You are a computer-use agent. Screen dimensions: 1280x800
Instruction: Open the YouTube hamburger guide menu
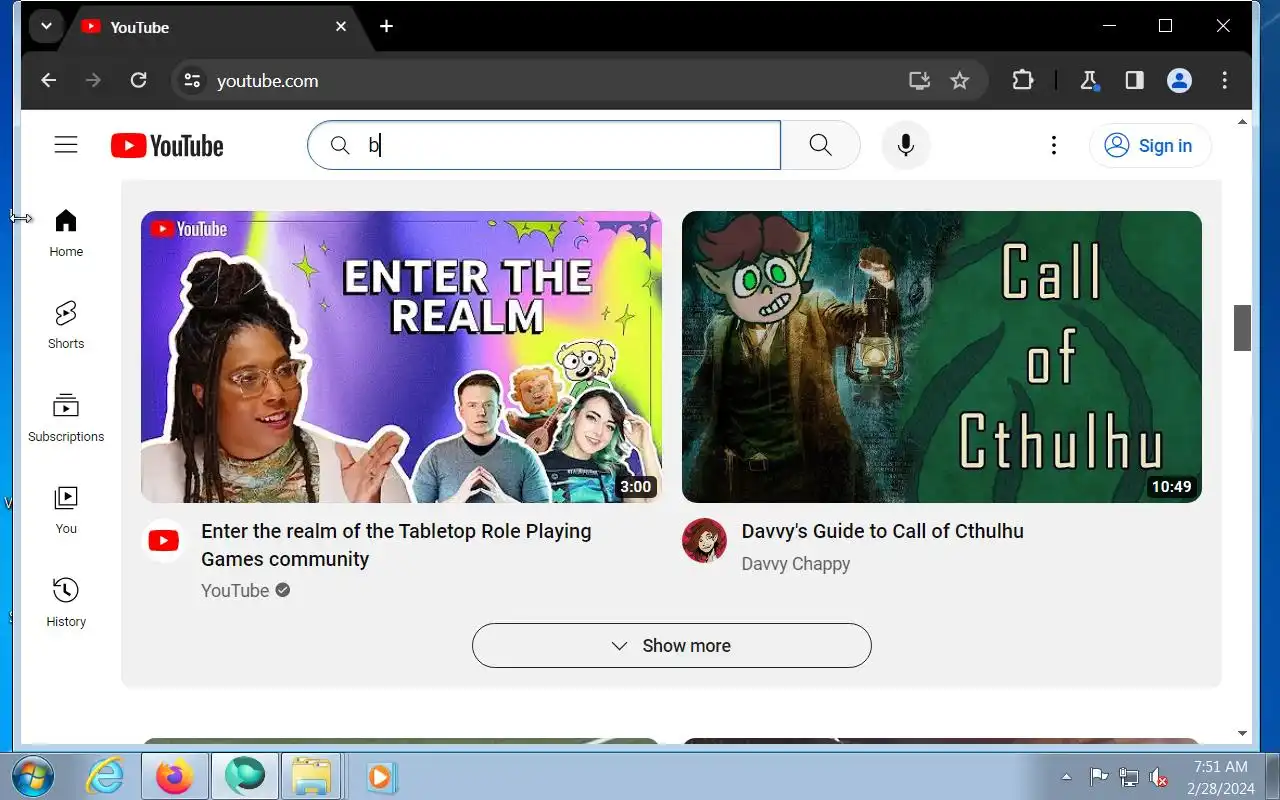pos(66,146)
